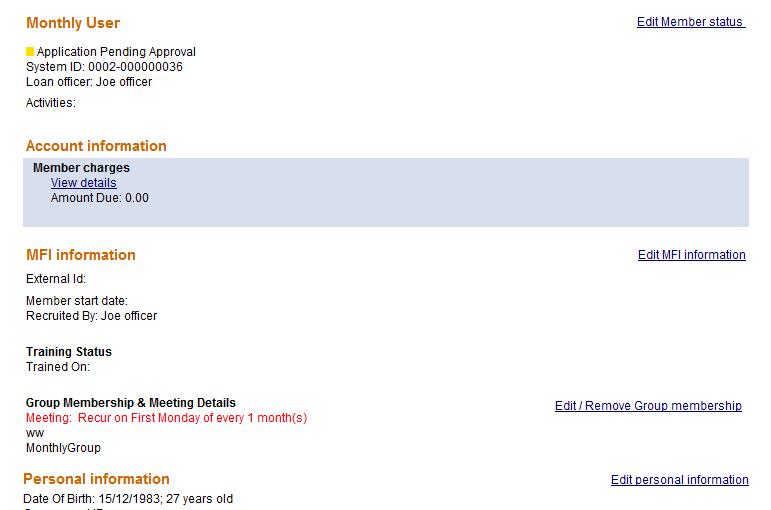This screenshot has width=771, height=510.
Task: Open the Edit MFI information link
Action: pyautogui.click(x=691, y=255)
